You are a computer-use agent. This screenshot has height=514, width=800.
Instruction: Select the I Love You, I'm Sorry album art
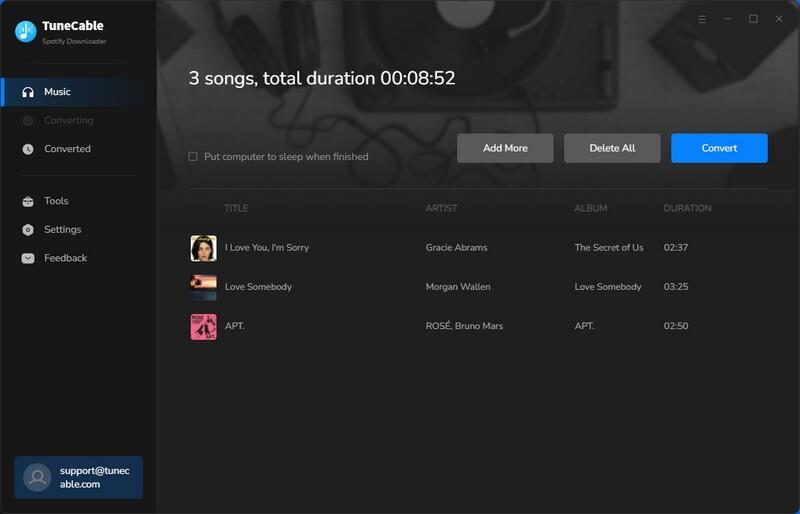point(203,248)
